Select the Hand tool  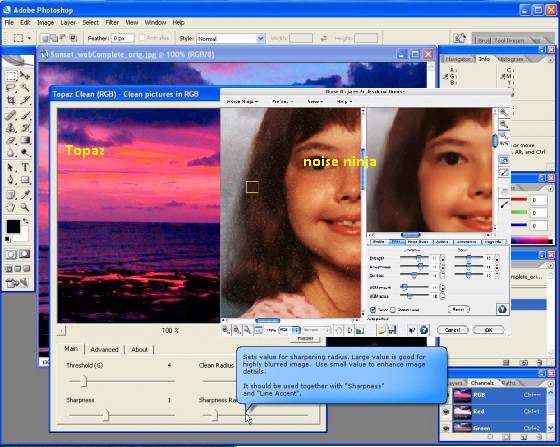click(11, 207)
